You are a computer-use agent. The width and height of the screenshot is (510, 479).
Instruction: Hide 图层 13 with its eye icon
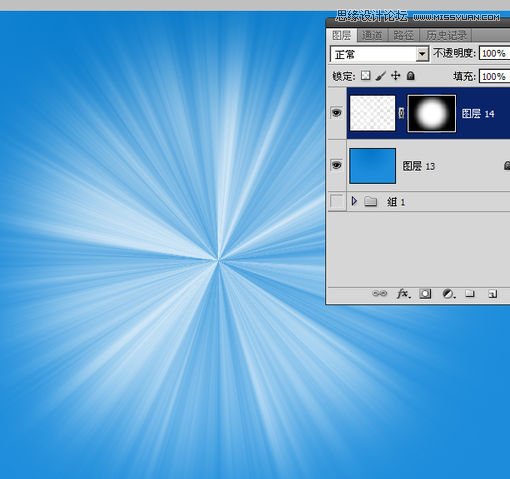click(x=336, y=165)
